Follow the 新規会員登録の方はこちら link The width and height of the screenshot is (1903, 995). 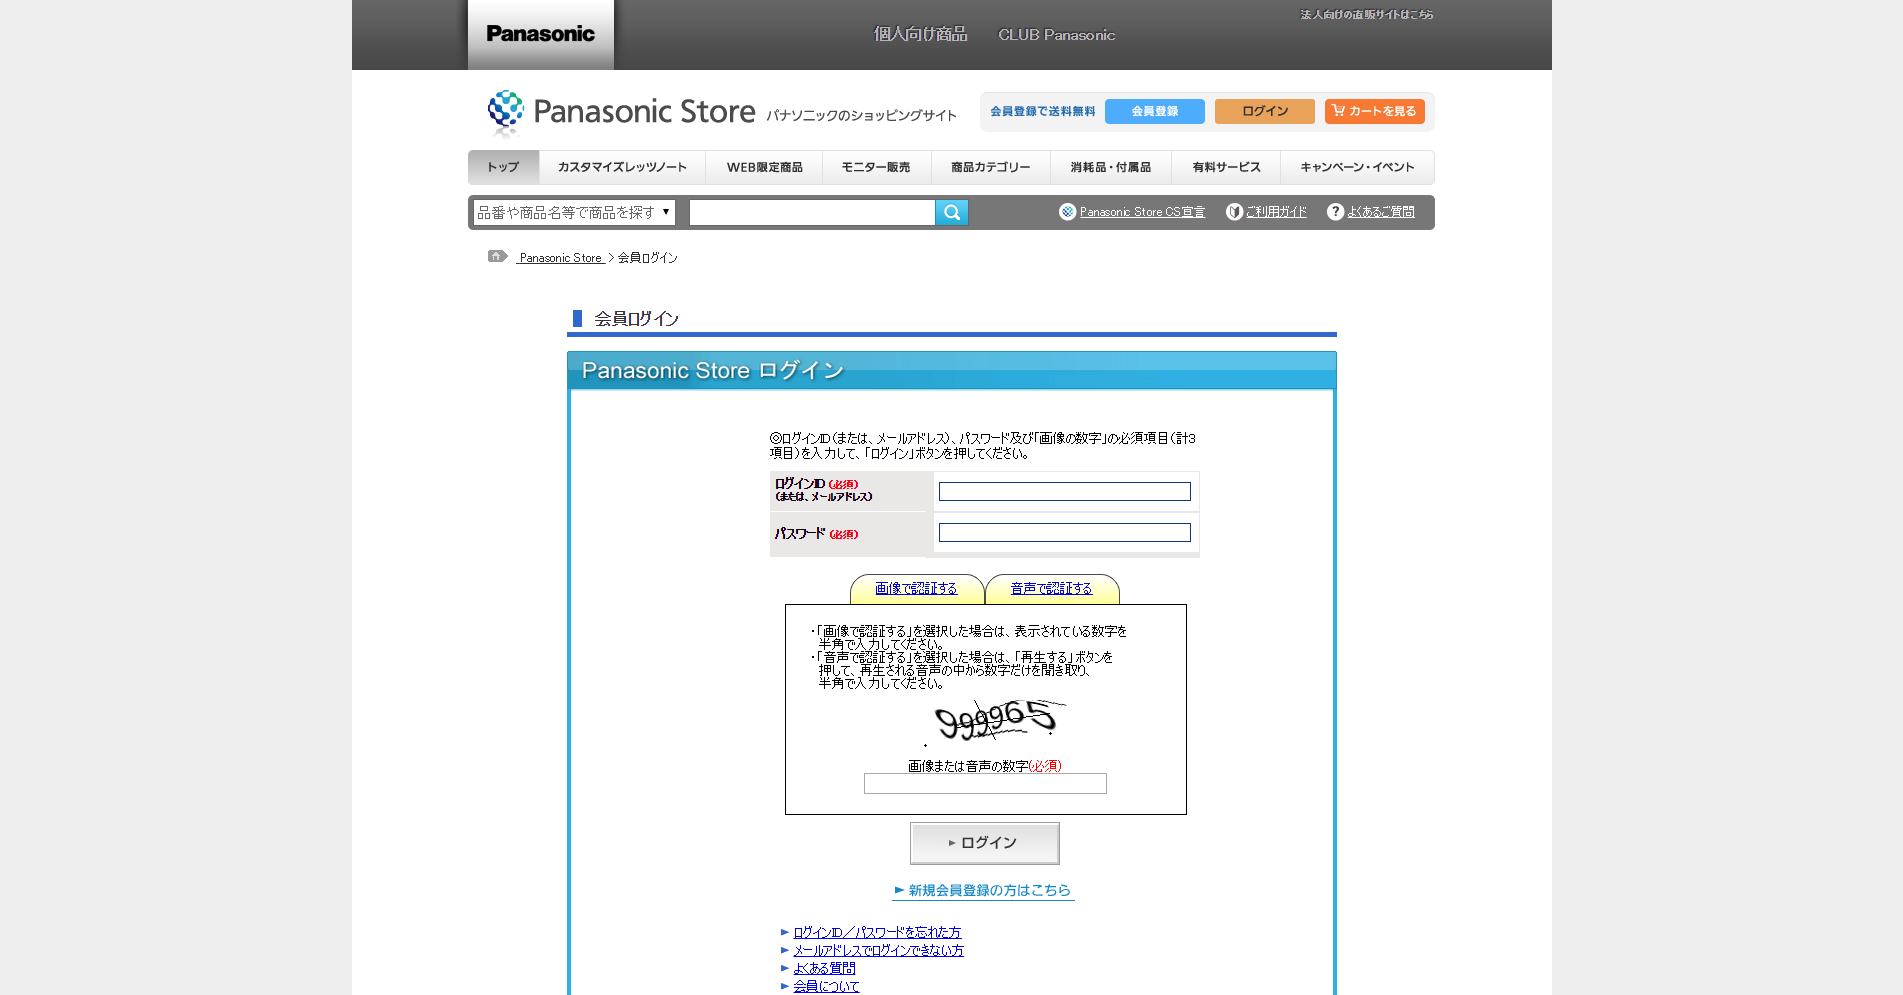coord(983,890)
